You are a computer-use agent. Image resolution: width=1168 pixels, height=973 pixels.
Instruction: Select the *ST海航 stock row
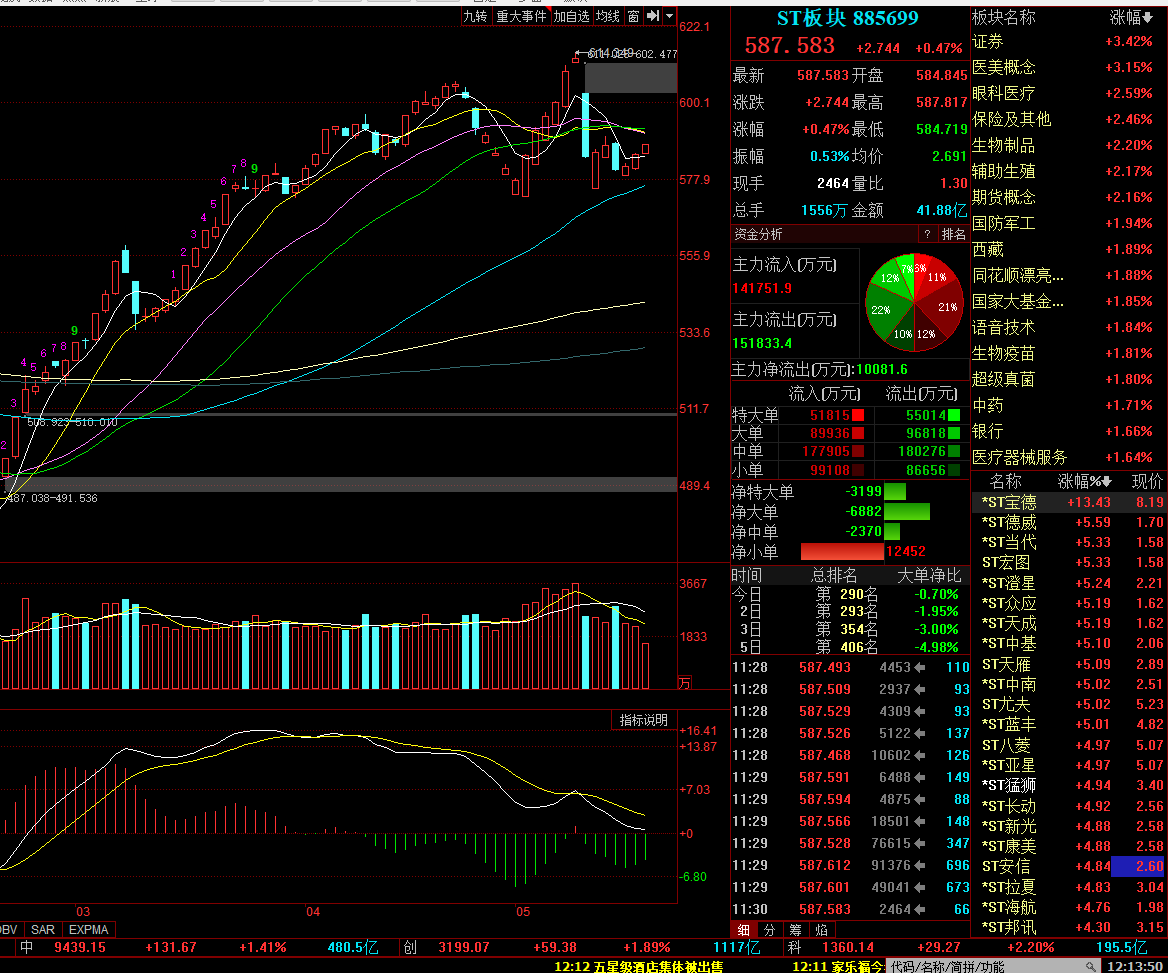[x=1069, y=908]
